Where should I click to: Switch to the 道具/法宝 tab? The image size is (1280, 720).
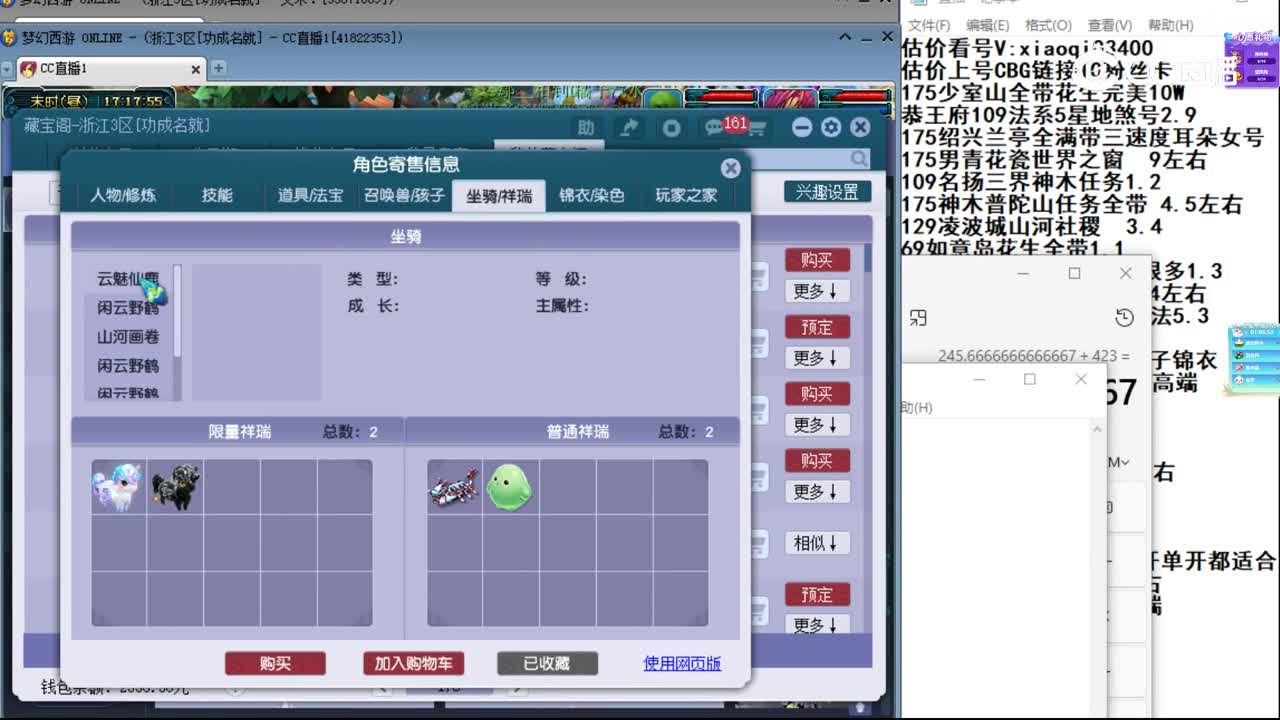click(x=310, y=195)
